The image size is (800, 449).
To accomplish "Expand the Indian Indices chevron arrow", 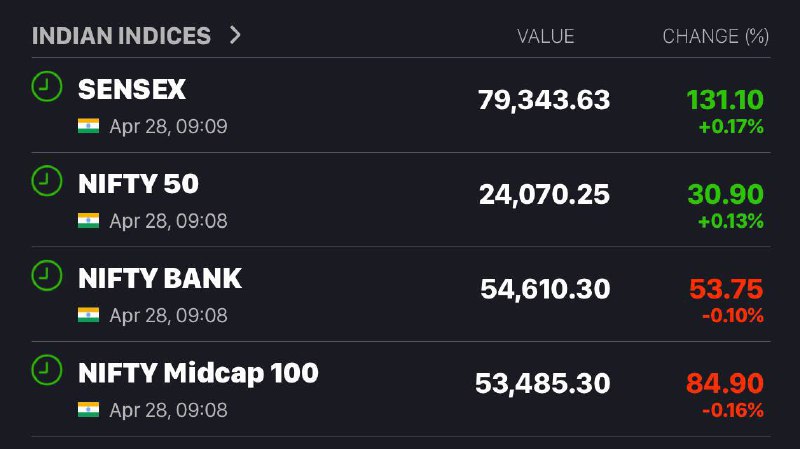I will [235, 35].
